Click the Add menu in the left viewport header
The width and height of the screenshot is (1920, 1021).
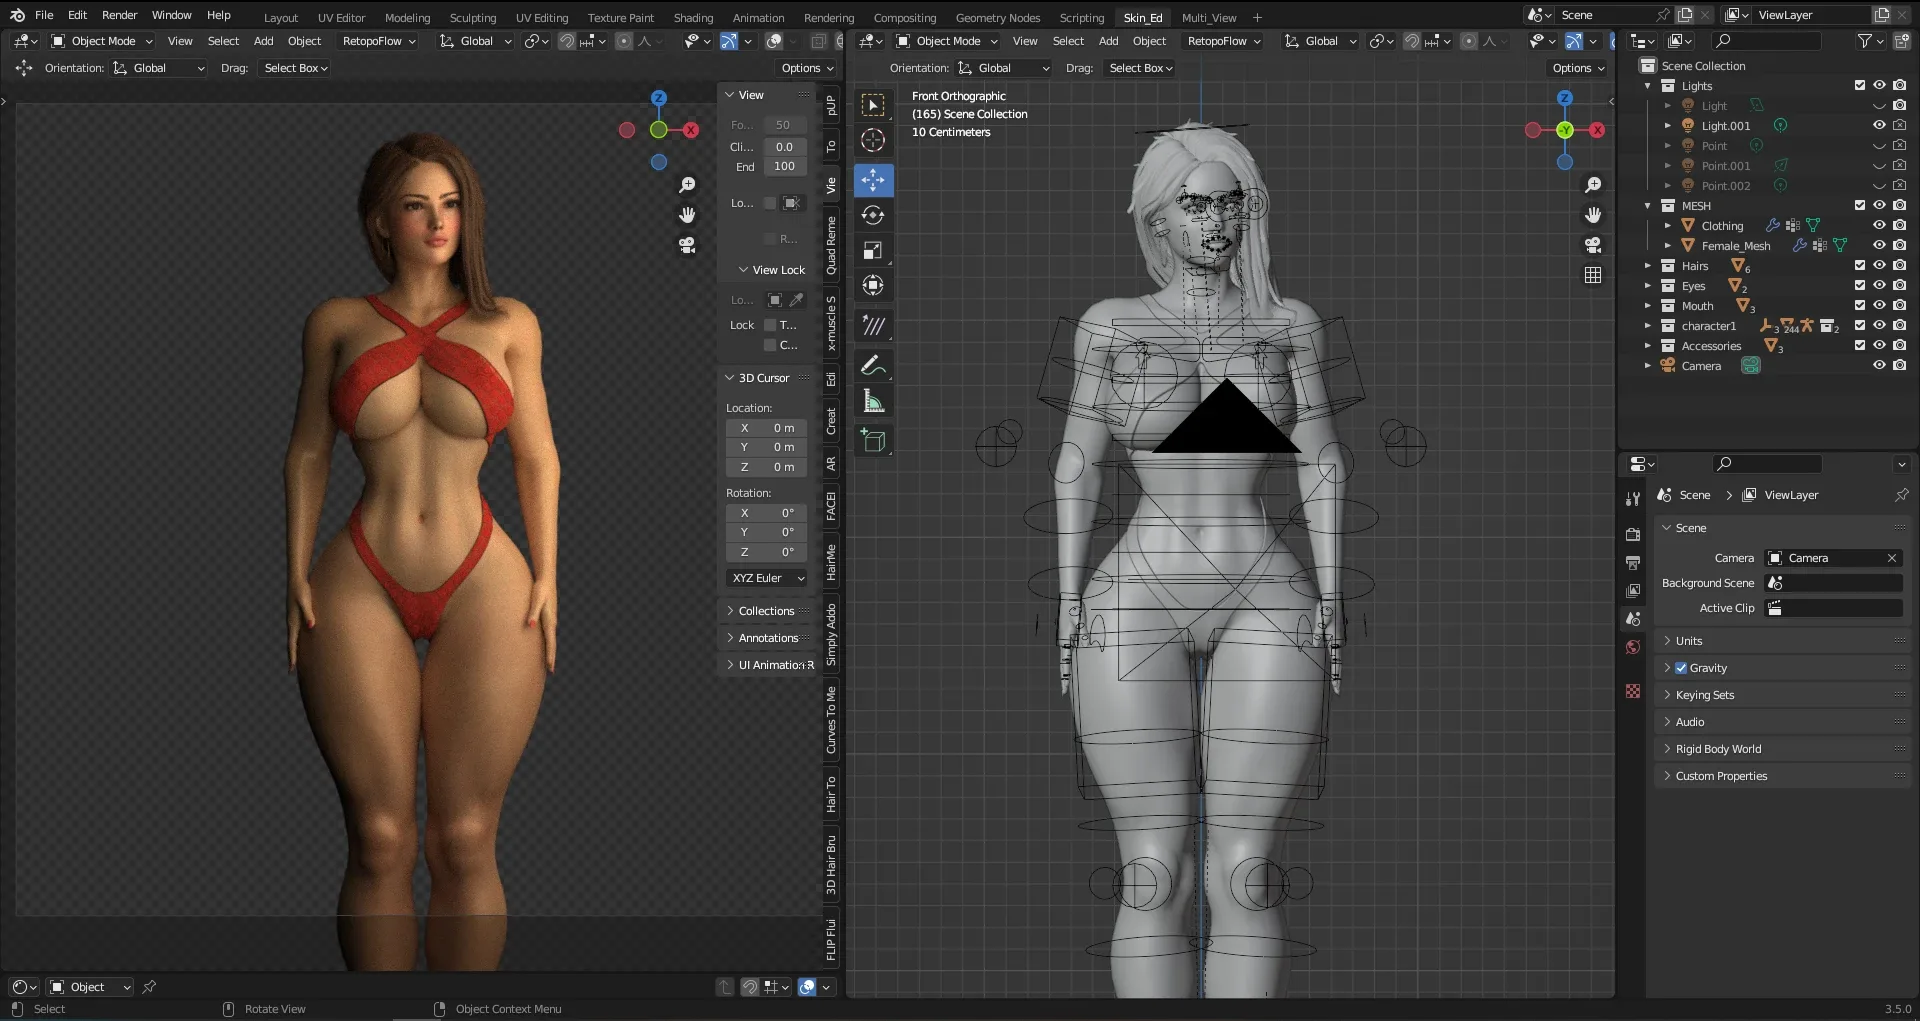coord(263,41)
